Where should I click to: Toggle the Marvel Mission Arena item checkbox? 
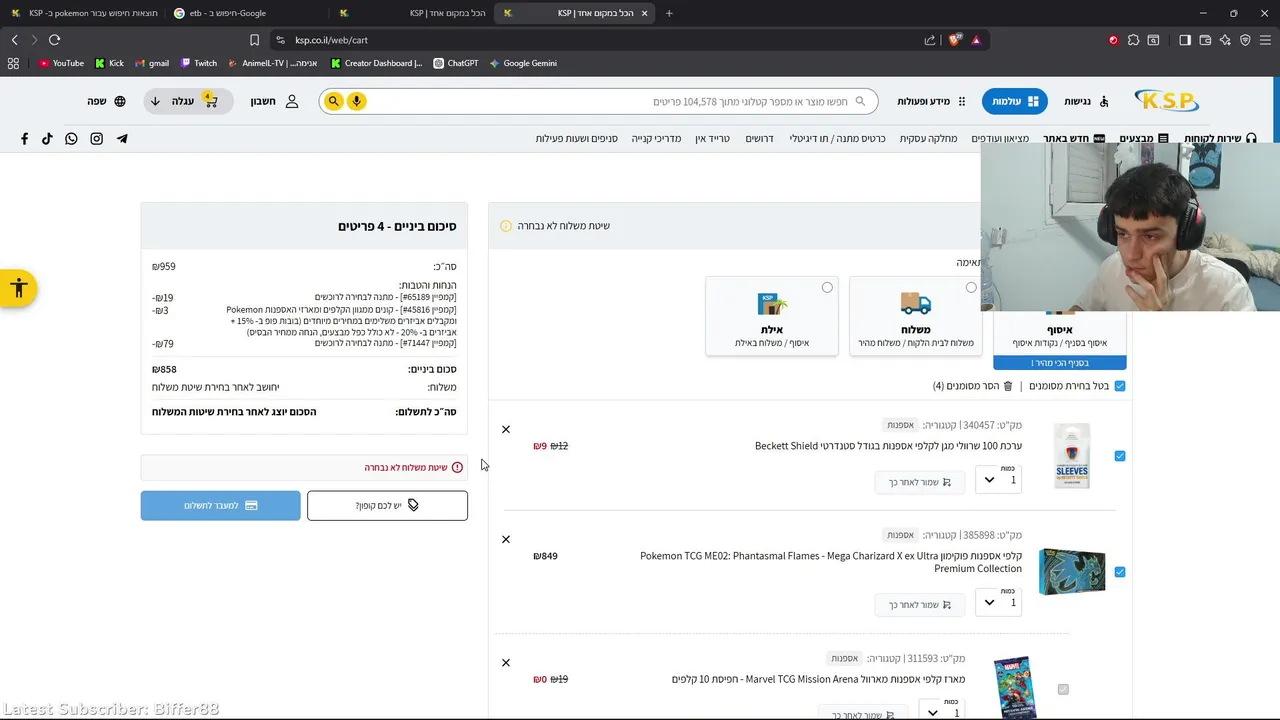pyautogui.click(x=1063, y=689)
